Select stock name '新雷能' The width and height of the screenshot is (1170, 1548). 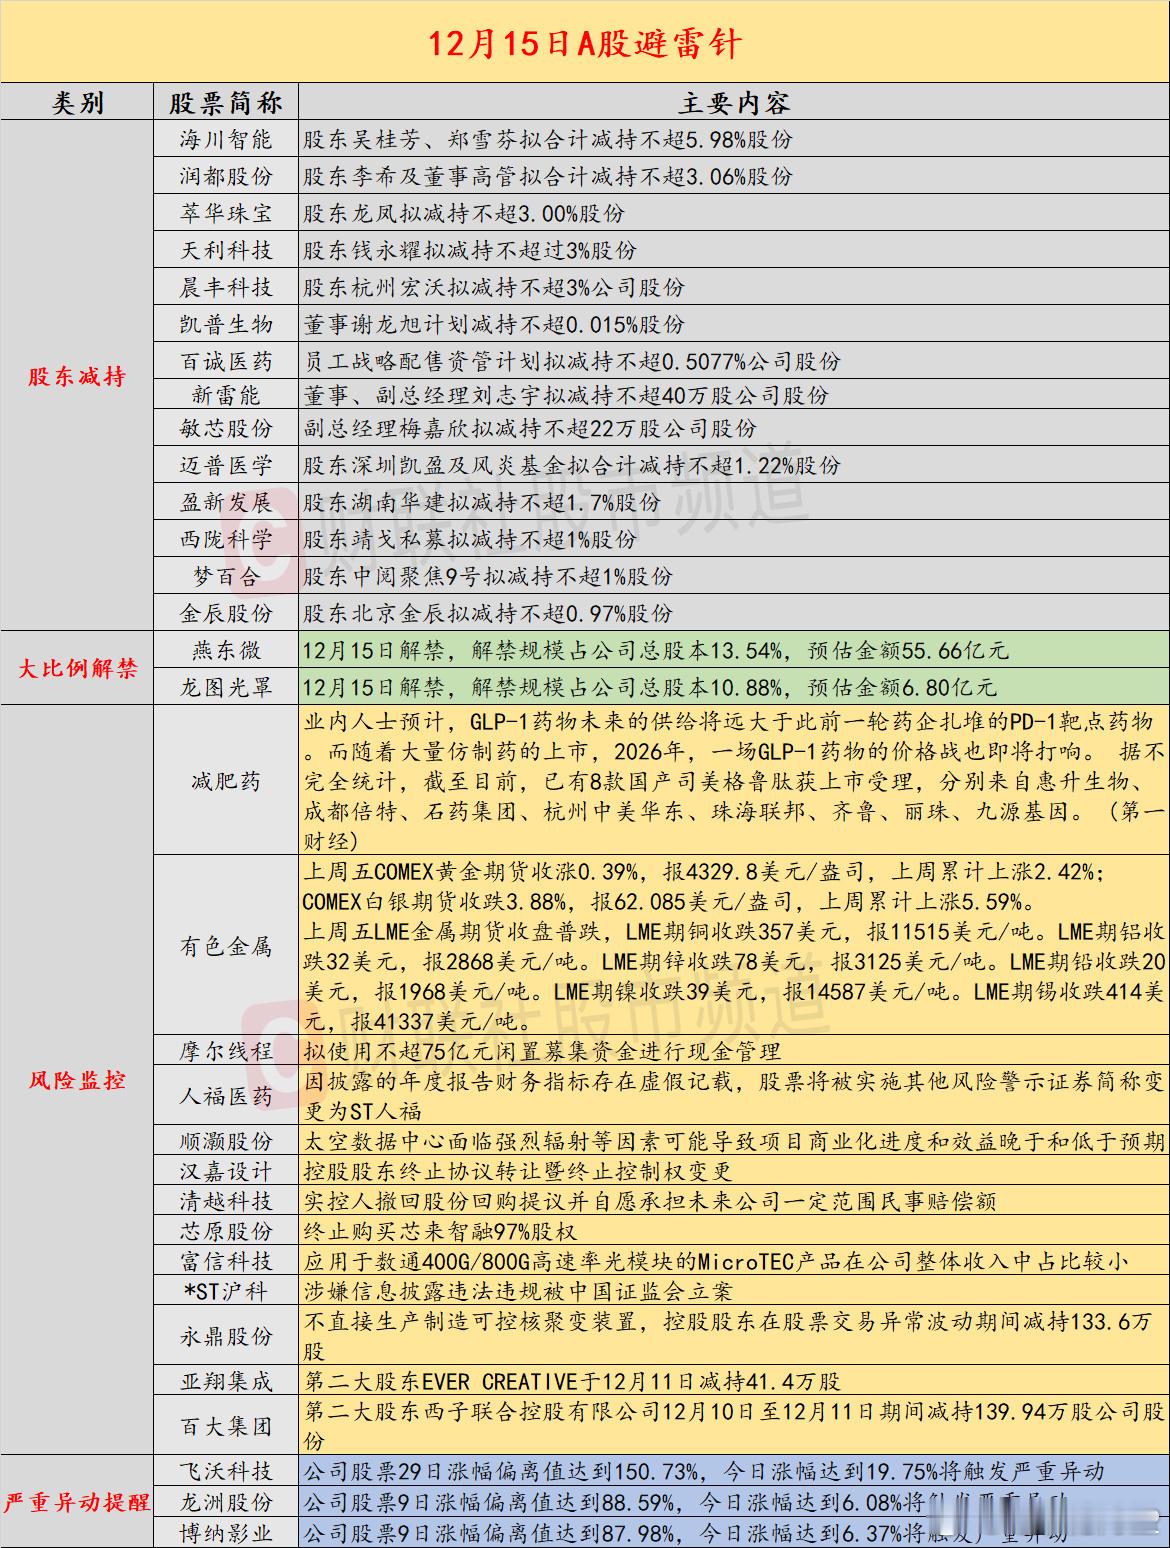226,395
